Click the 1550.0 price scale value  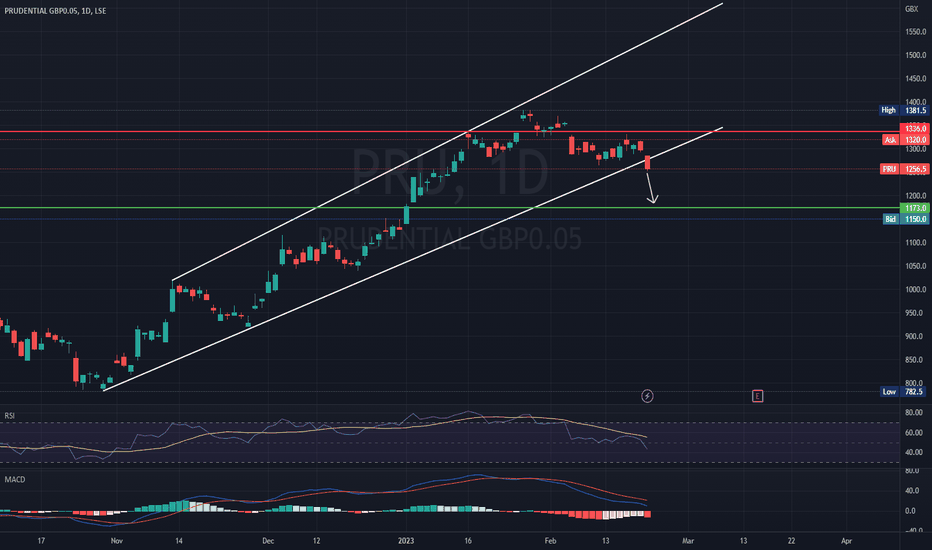[x=916, y=32]
